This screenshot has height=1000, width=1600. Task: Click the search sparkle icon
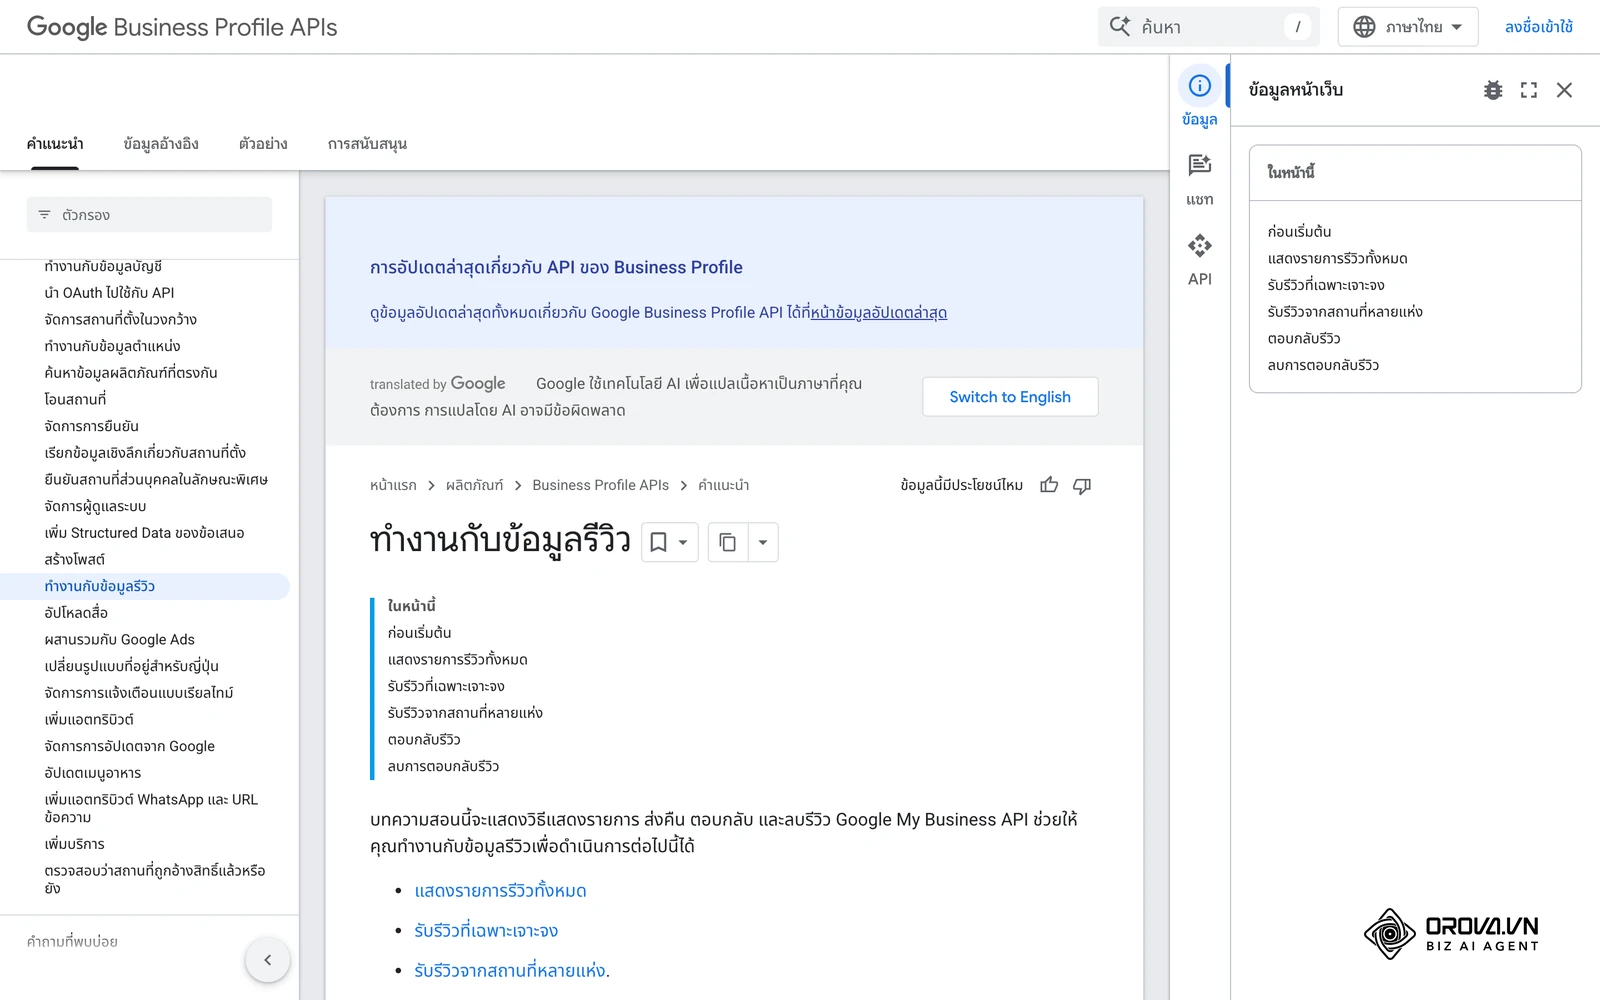[1120, 27]
